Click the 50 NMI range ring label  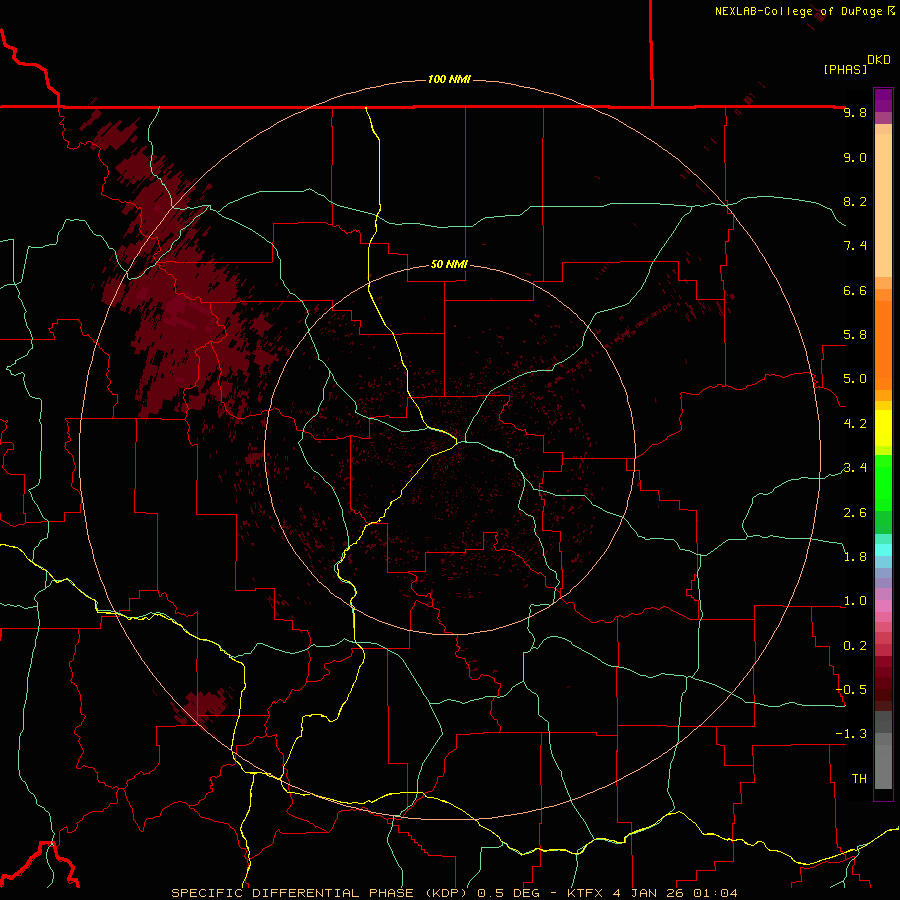(x=449, y=264)
